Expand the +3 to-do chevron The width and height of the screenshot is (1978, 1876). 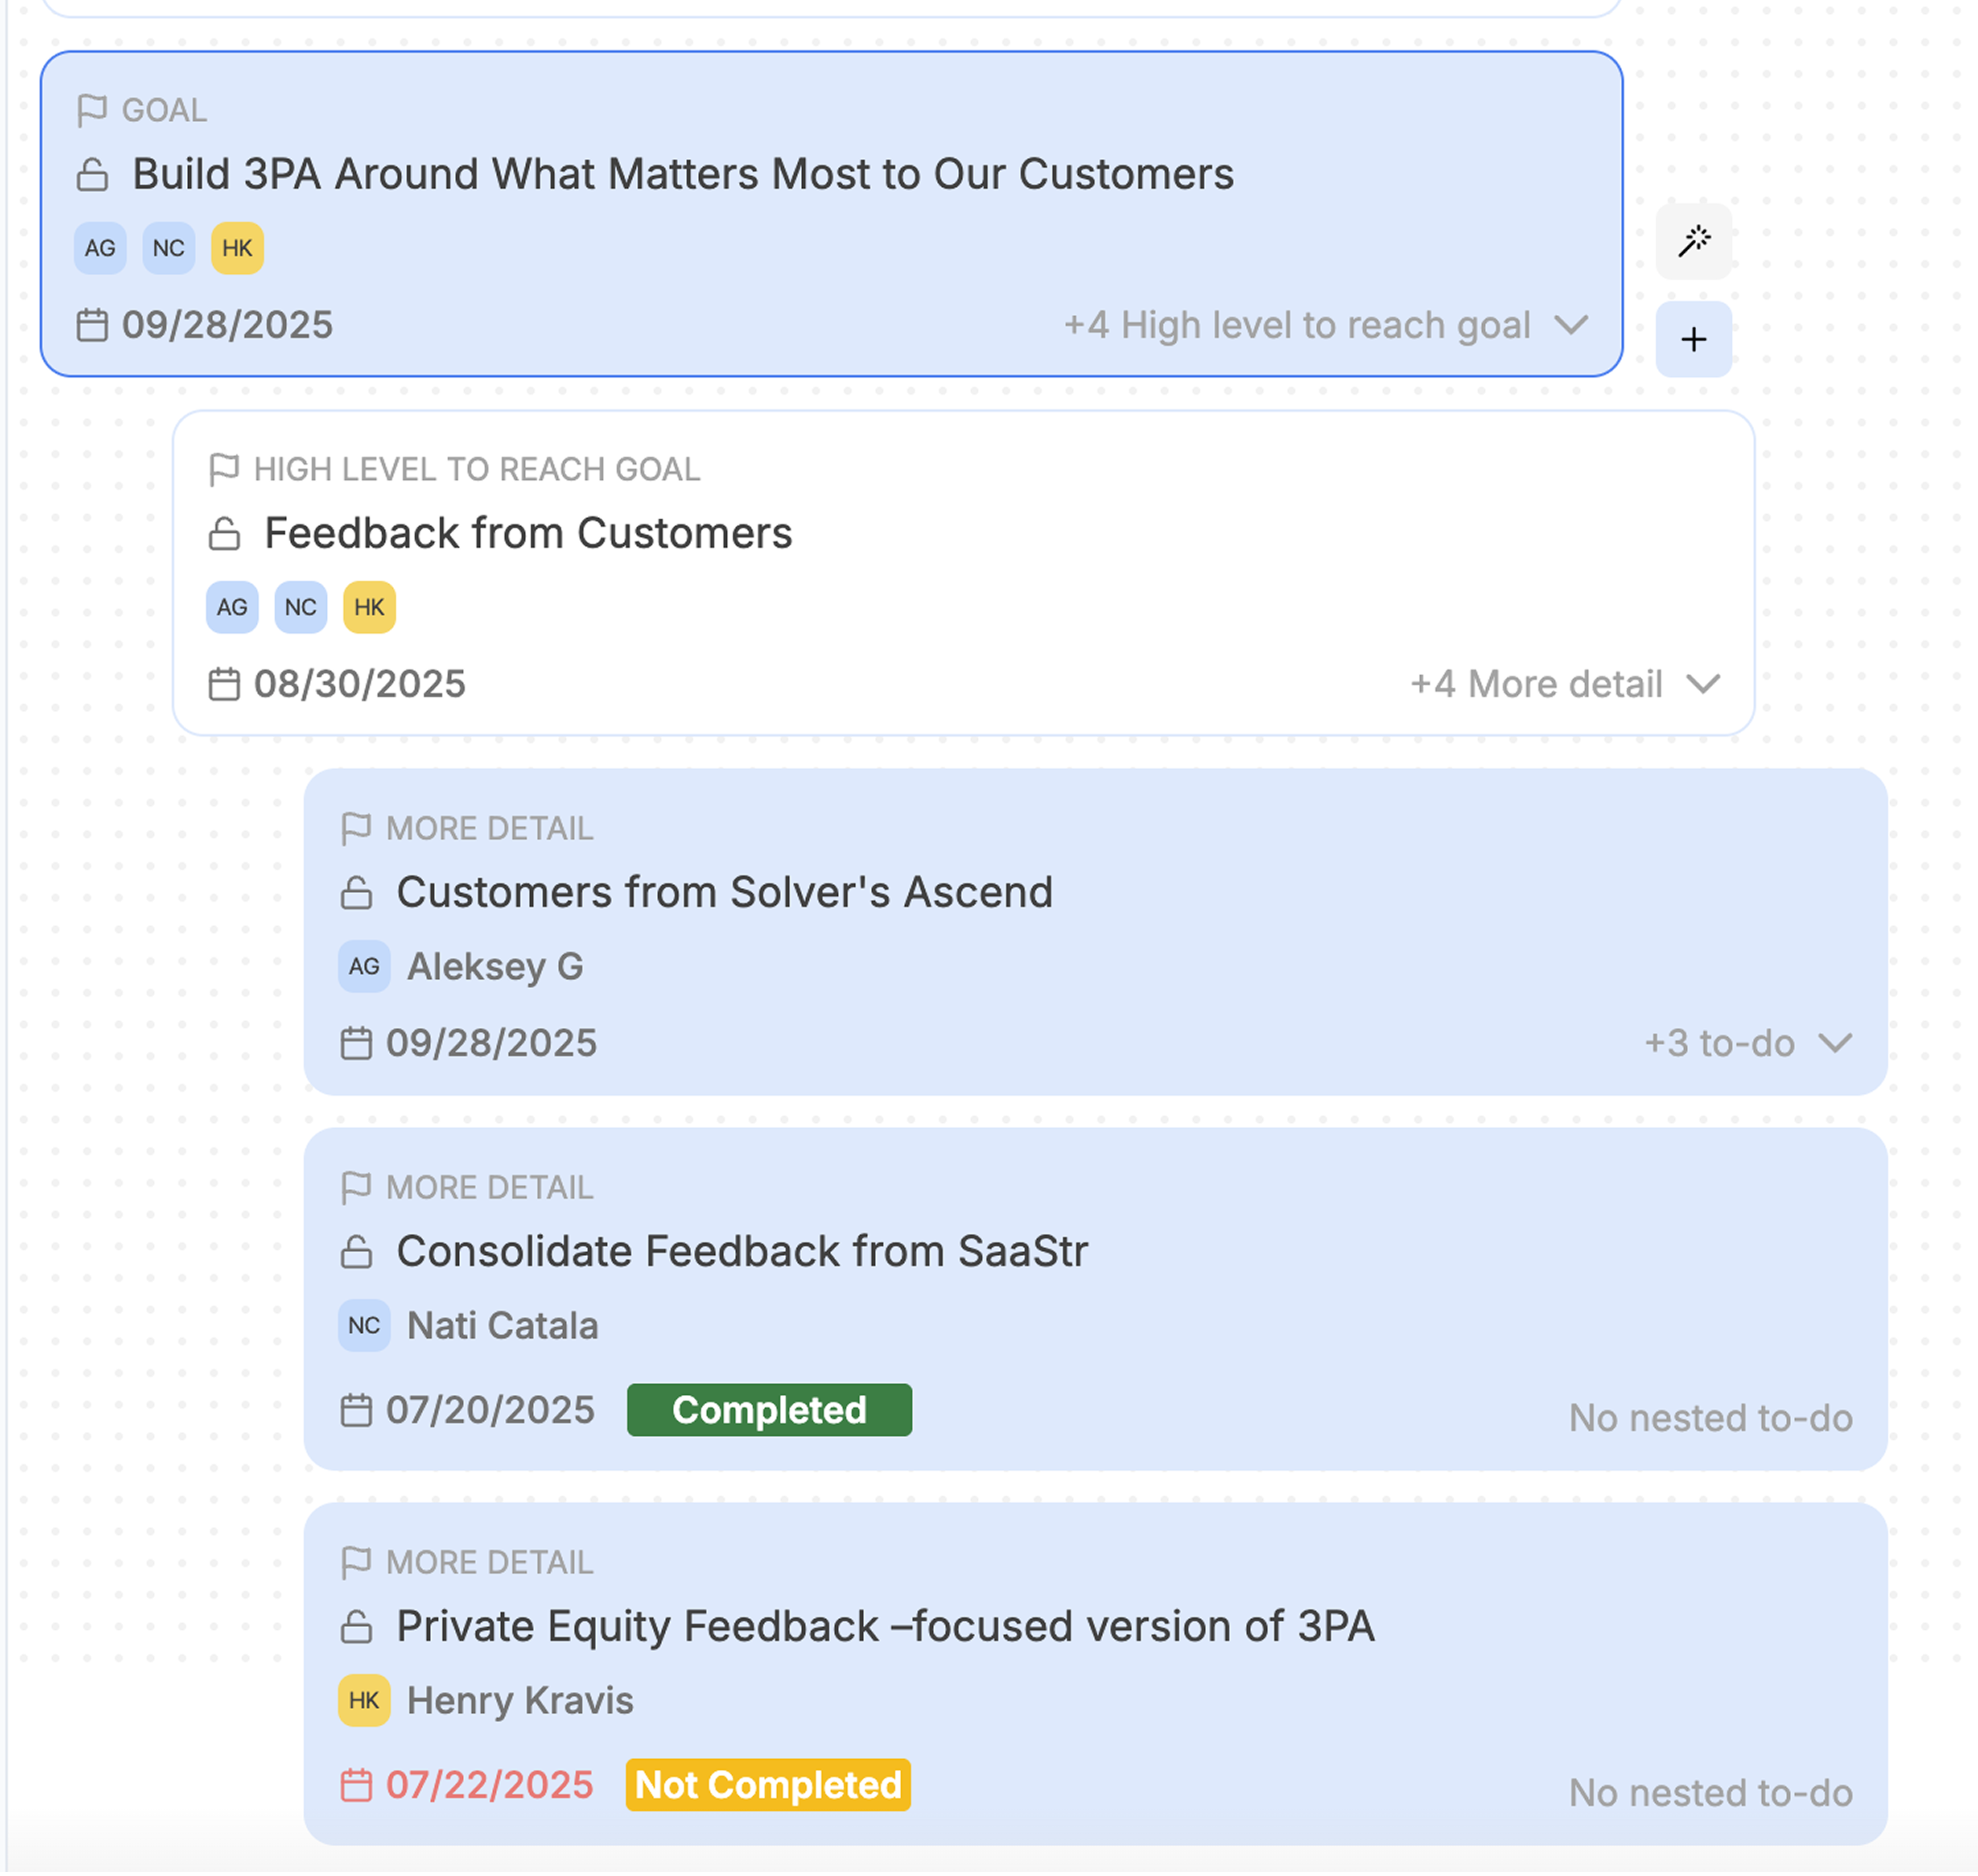pos(1835,1043)
